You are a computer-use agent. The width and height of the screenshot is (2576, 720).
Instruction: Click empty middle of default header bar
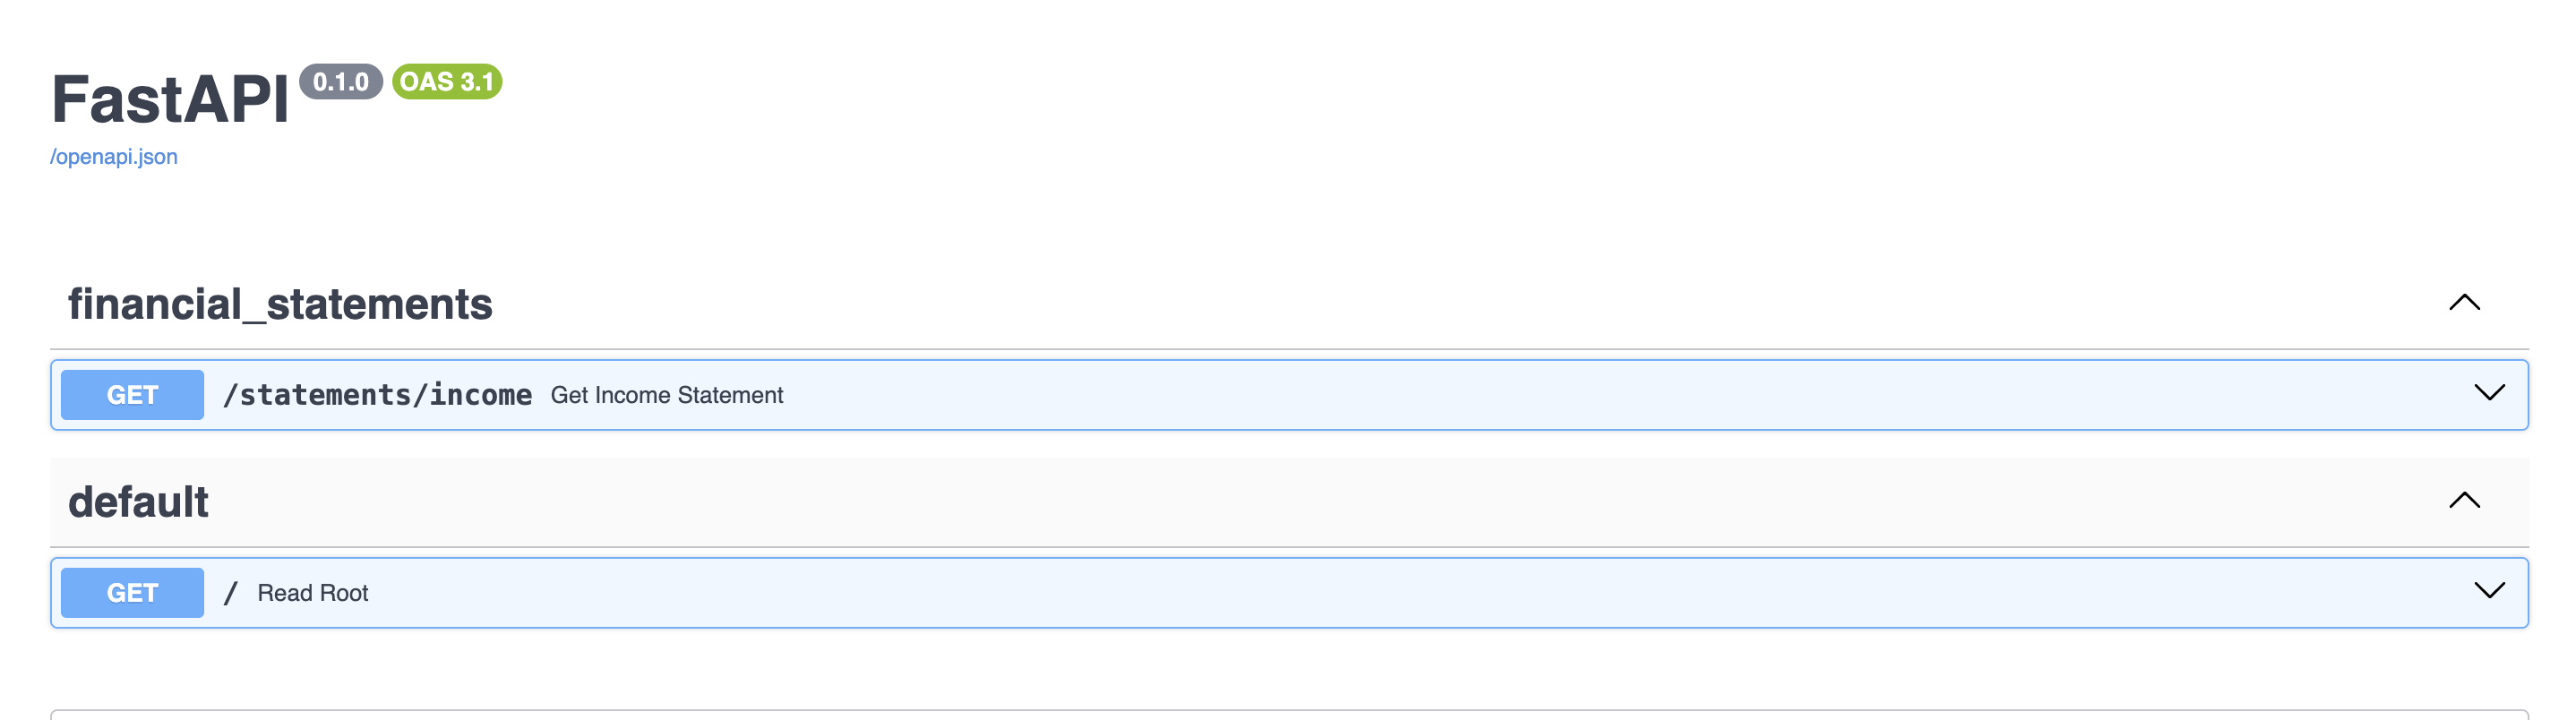pyautogui.click(x=1300, y=502)
